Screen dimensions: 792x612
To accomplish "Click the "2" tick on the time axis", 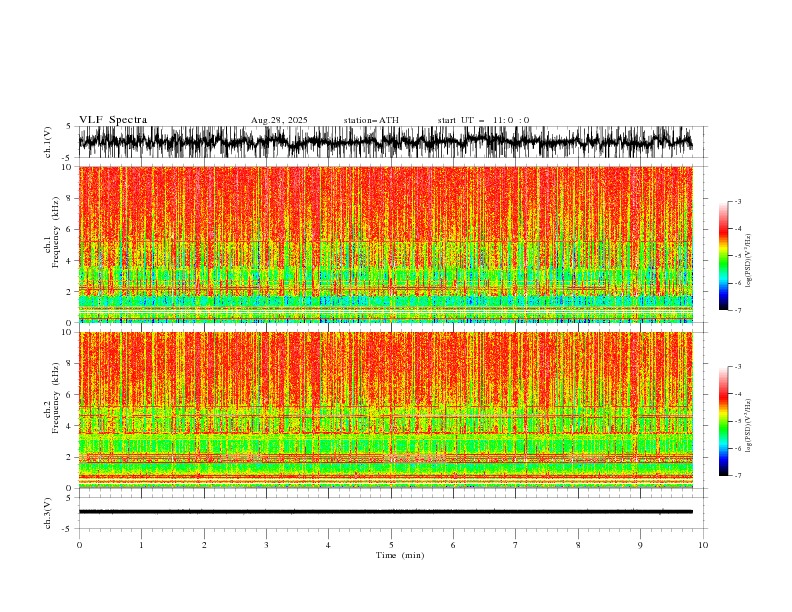I will 204,545.
